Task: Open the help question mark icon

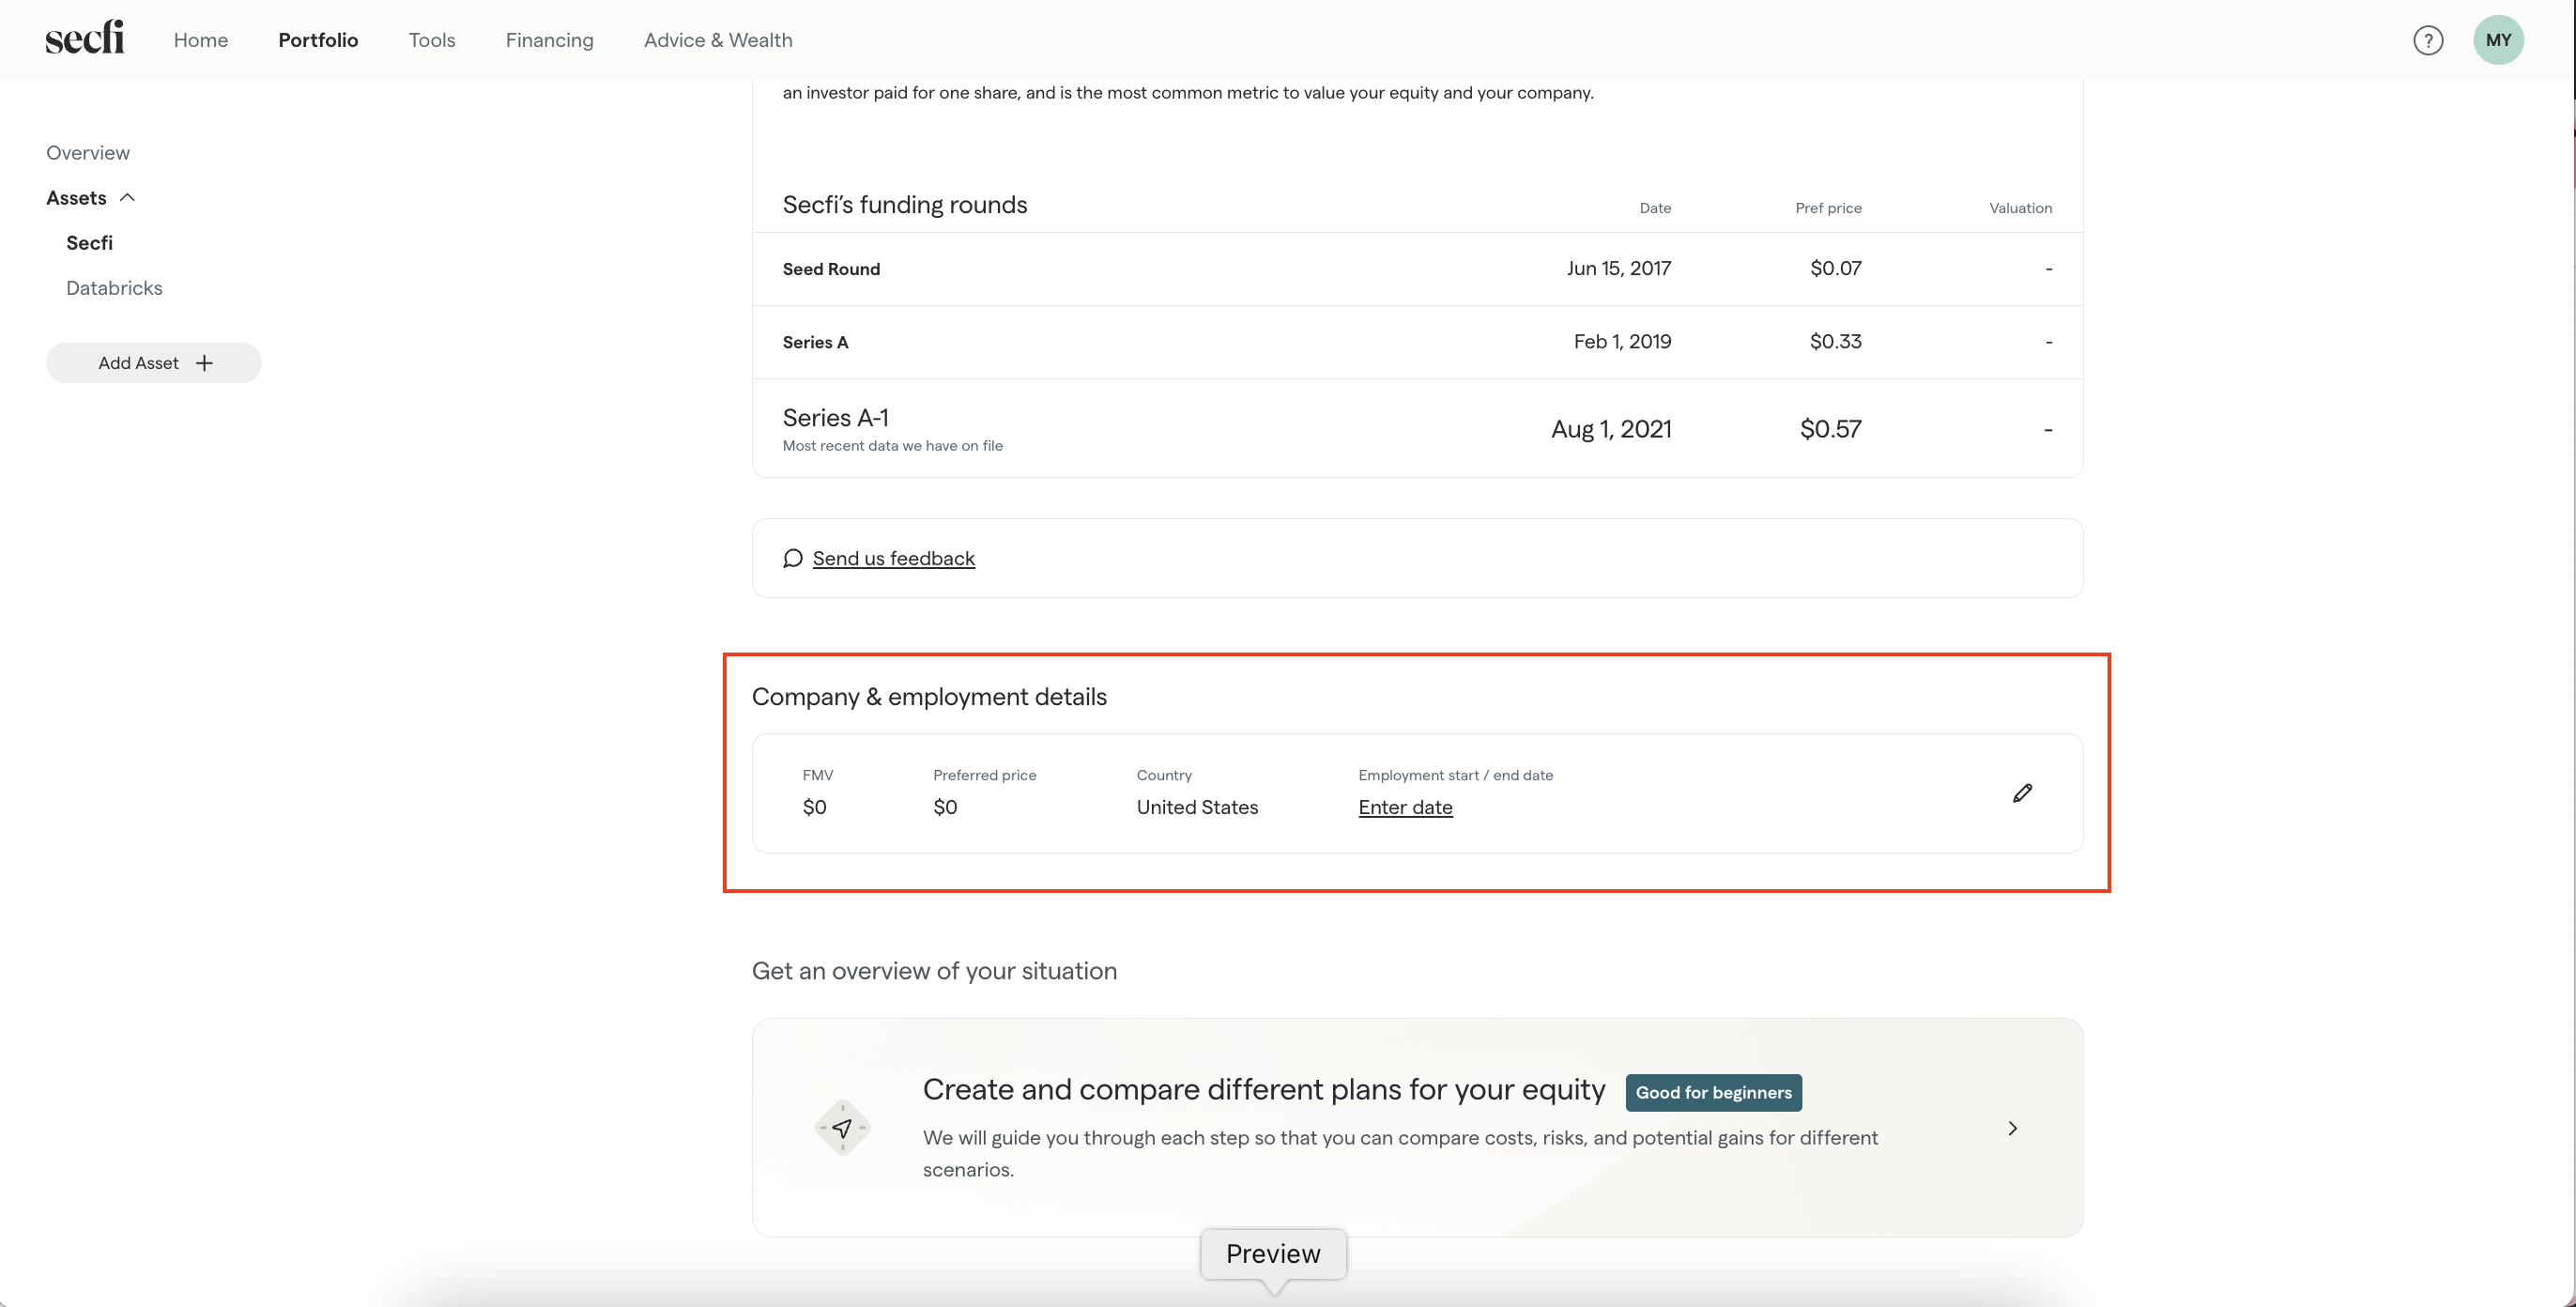Action: 2427,40
